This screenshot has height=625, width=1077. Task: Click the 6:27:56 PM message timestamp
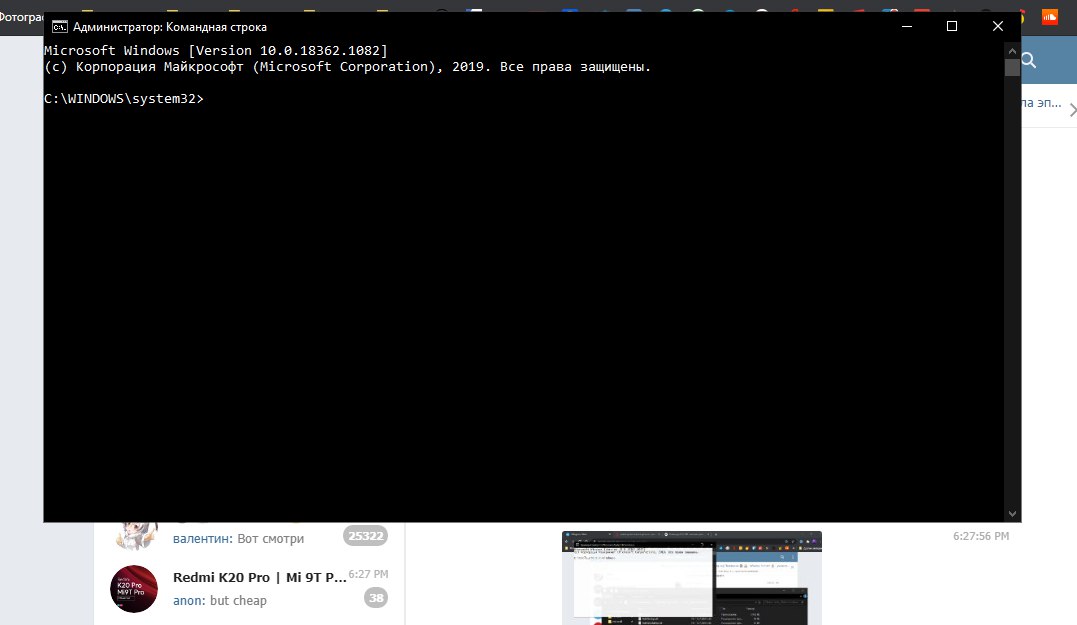pyautogui.click(x=981, y=536)
